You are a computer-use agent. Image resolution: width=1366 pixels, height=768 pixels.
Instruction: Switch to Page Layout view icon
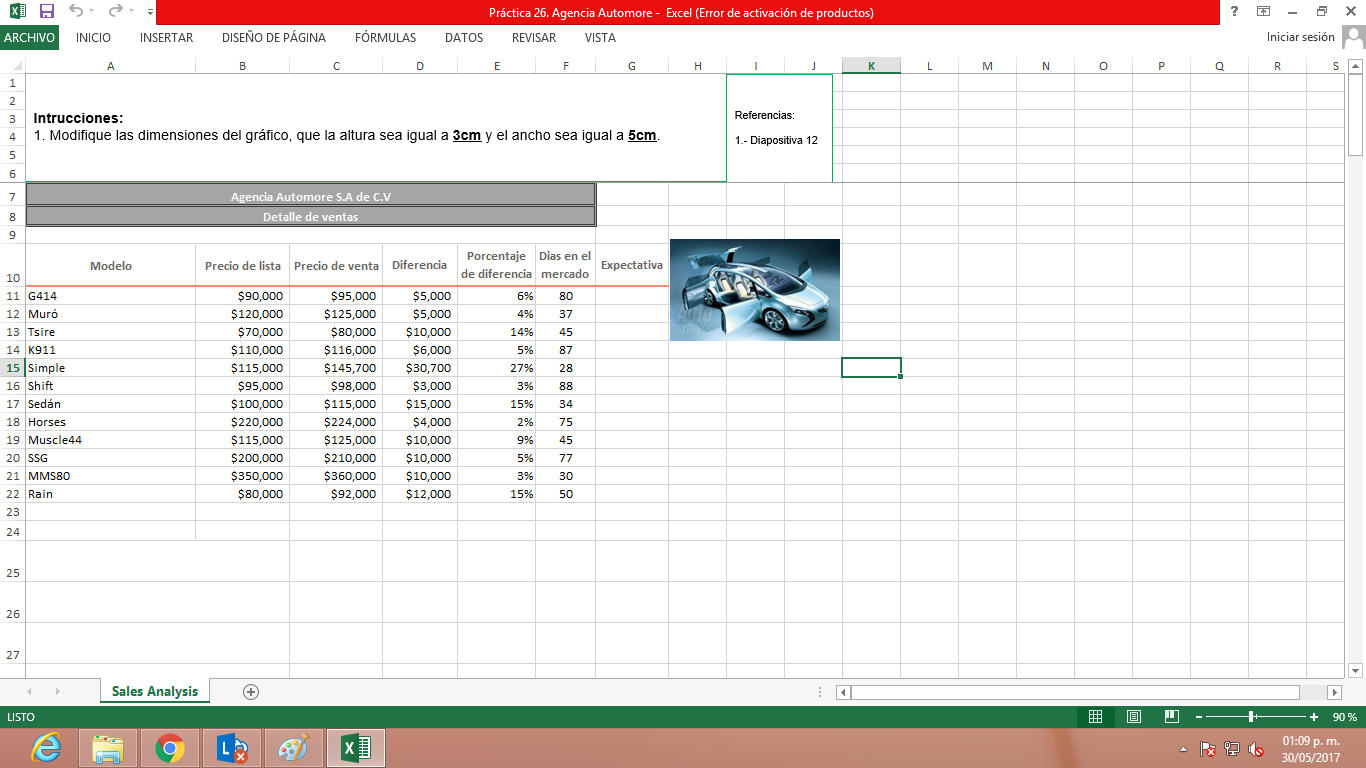tap(1134, 717)
